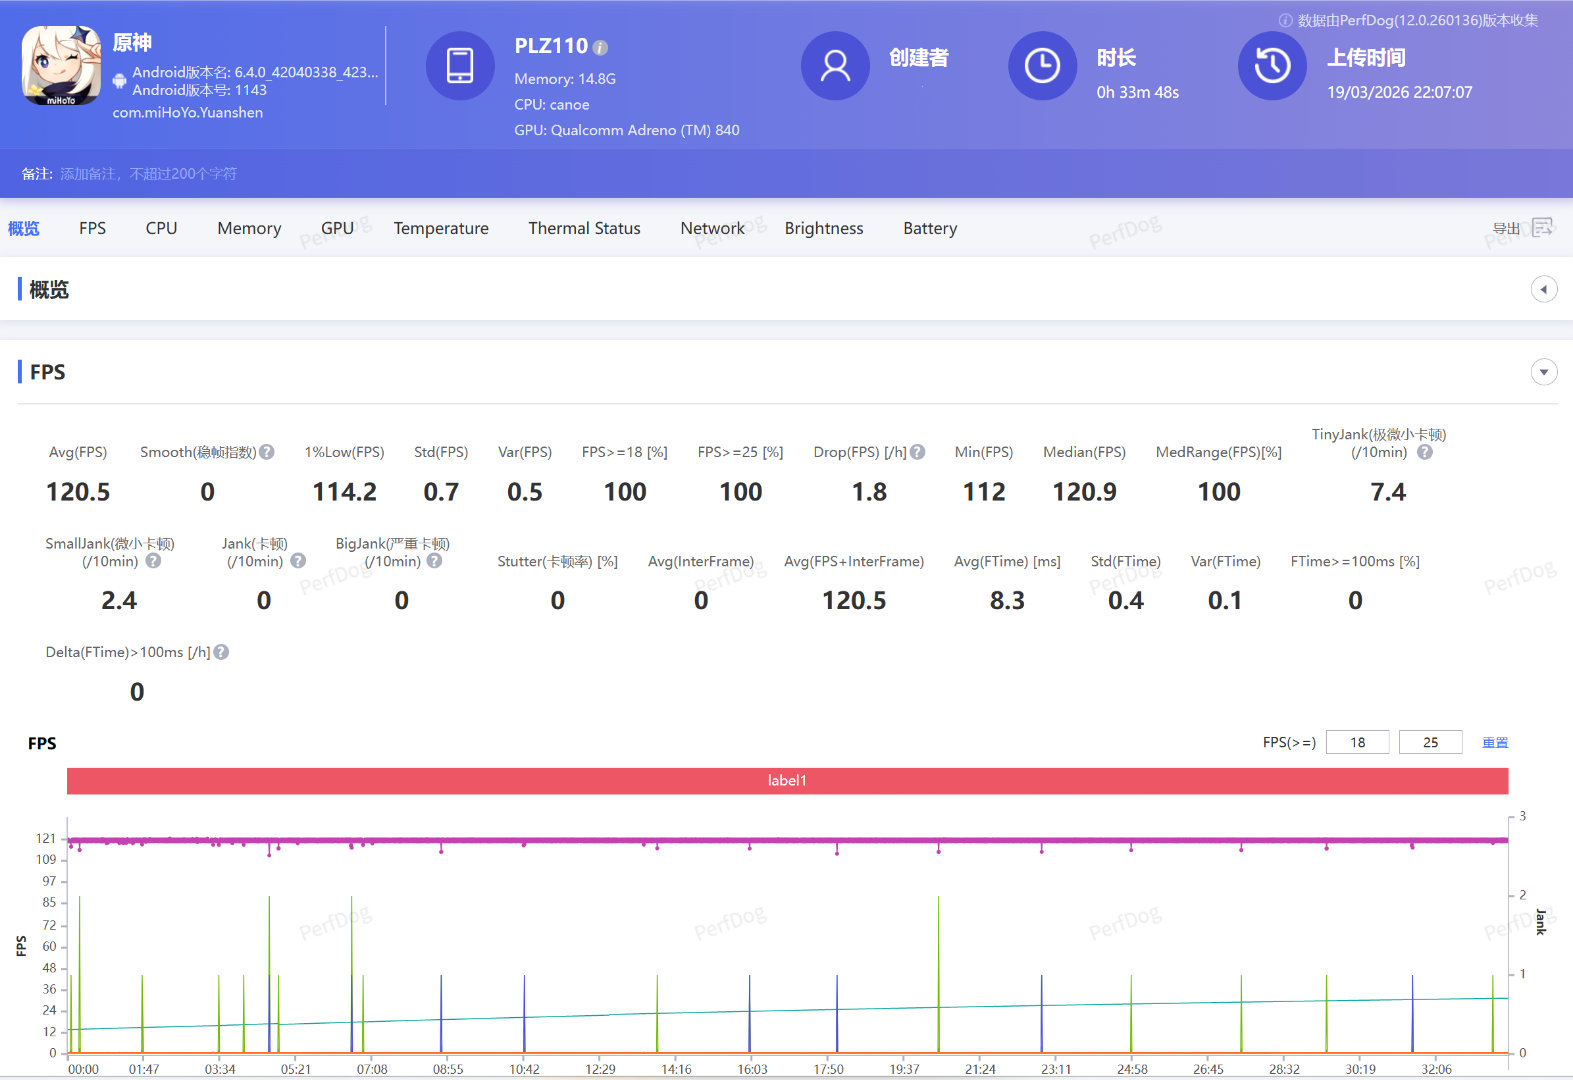Click the info icon next to PLZ110
The width and height of the screenshot is (1573, 1080).
coord(600,47)
